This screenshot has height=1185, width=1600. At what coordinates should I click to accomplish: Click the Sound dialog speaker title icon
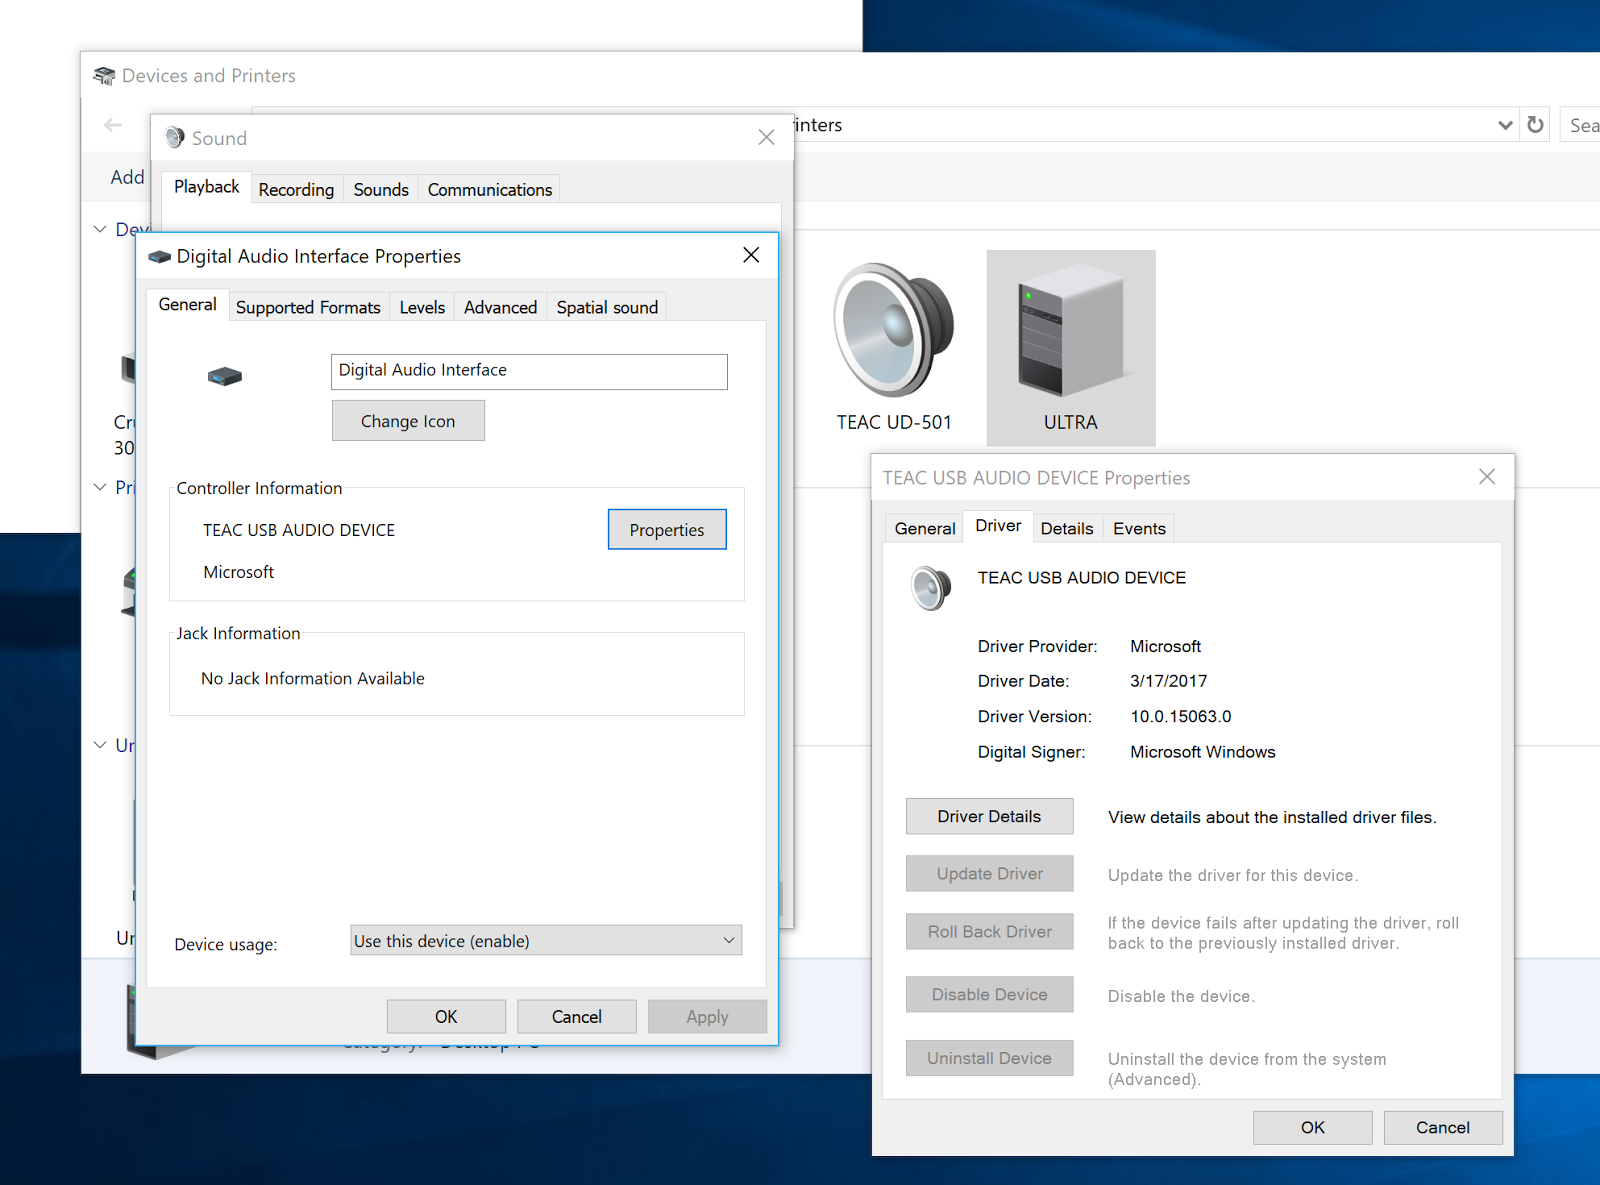click(175, 137)
